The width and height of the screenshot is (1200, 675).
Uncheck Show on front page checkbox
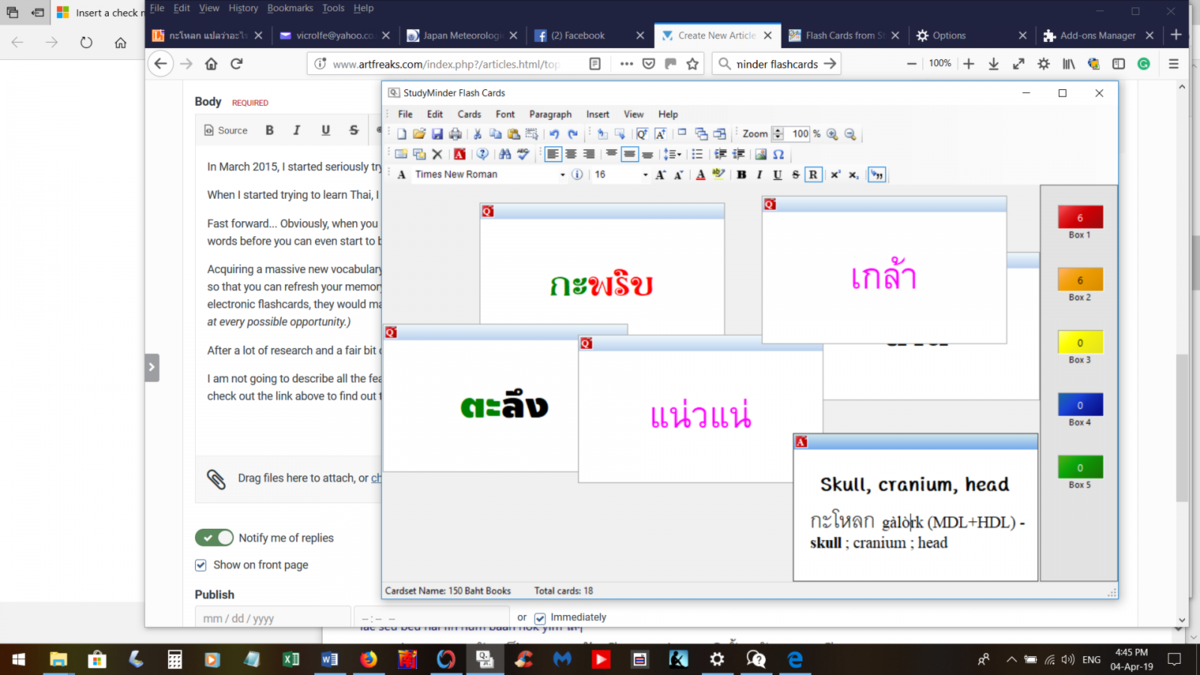pos(201,565)
